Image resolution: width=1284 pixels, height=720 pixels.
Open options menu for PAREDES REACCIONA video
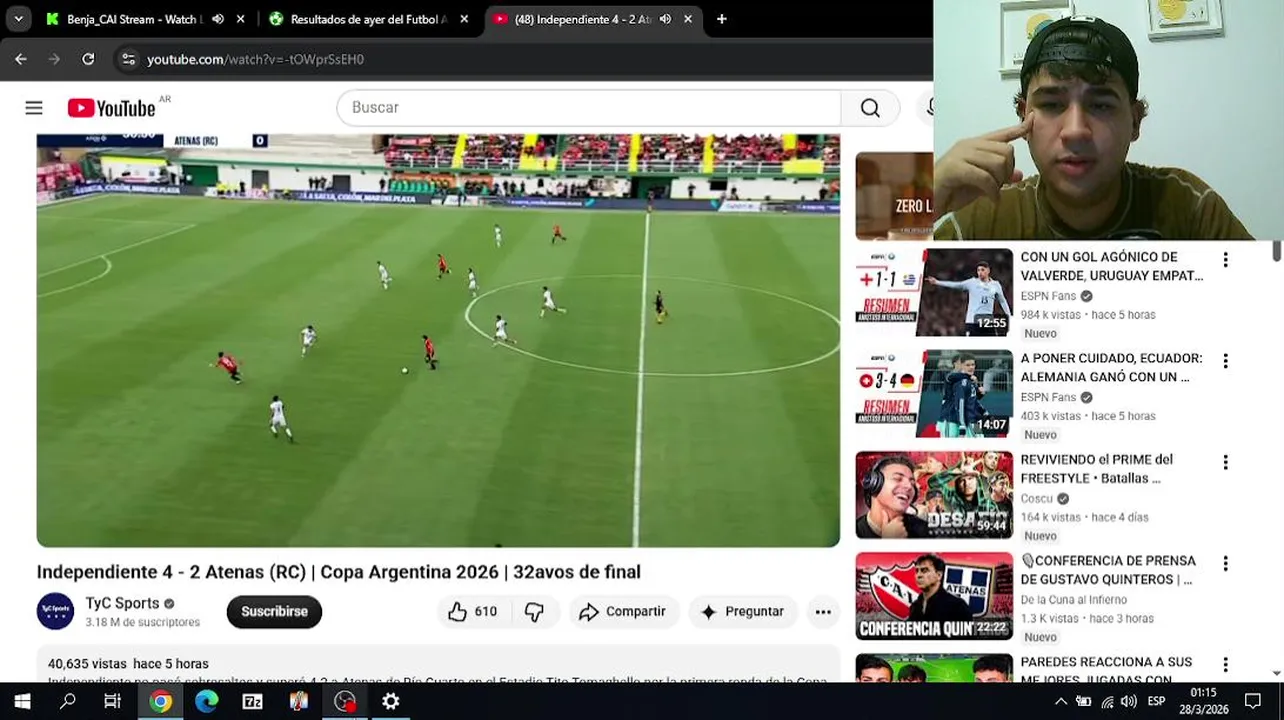1225,665
